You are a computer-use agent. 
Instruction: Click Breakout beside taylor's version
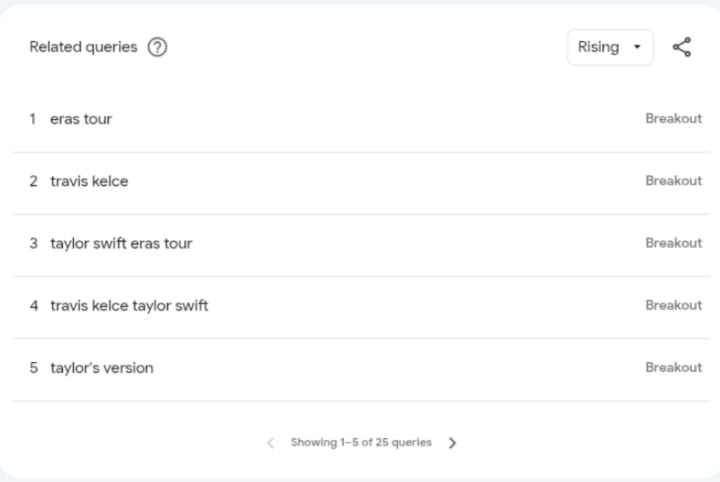(673, 367)
